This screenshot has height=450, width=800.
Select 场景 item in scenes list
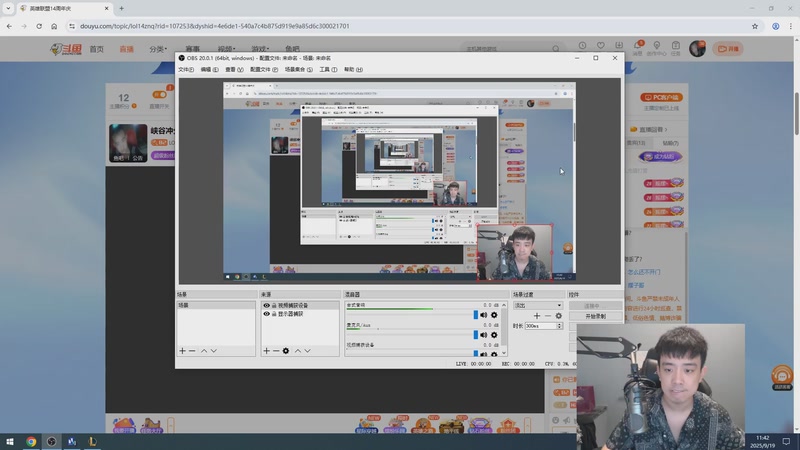(x=216, y=305)
